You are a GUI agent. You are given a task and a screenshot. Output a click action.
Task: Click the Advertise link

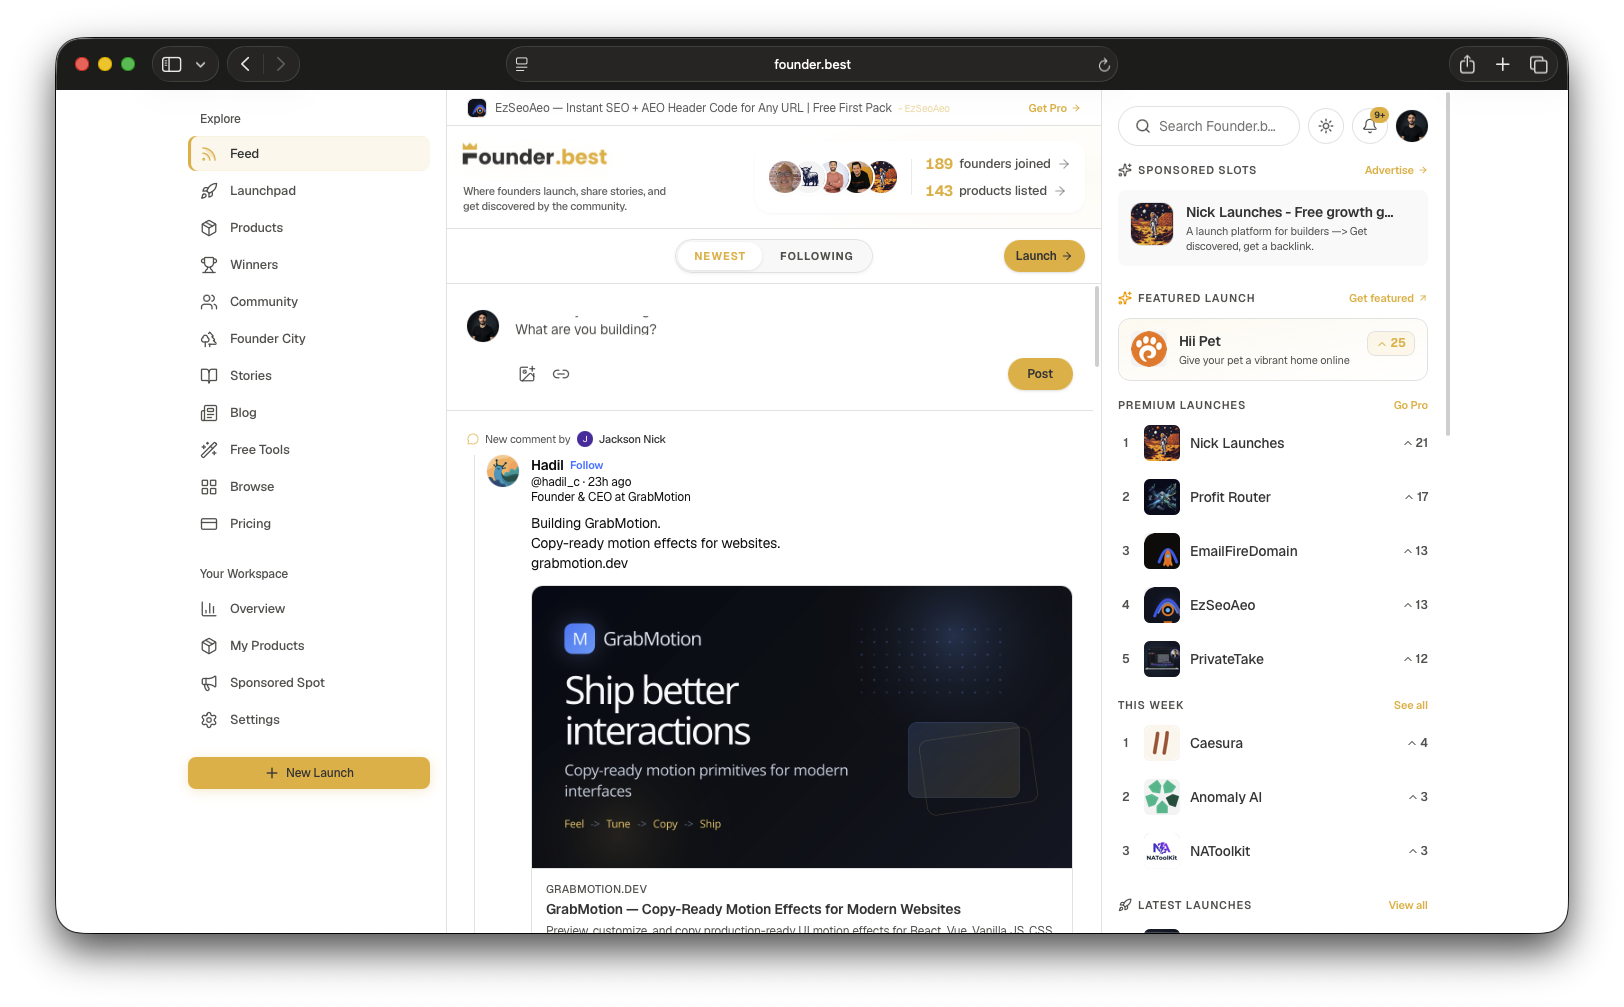point(1396,170)
